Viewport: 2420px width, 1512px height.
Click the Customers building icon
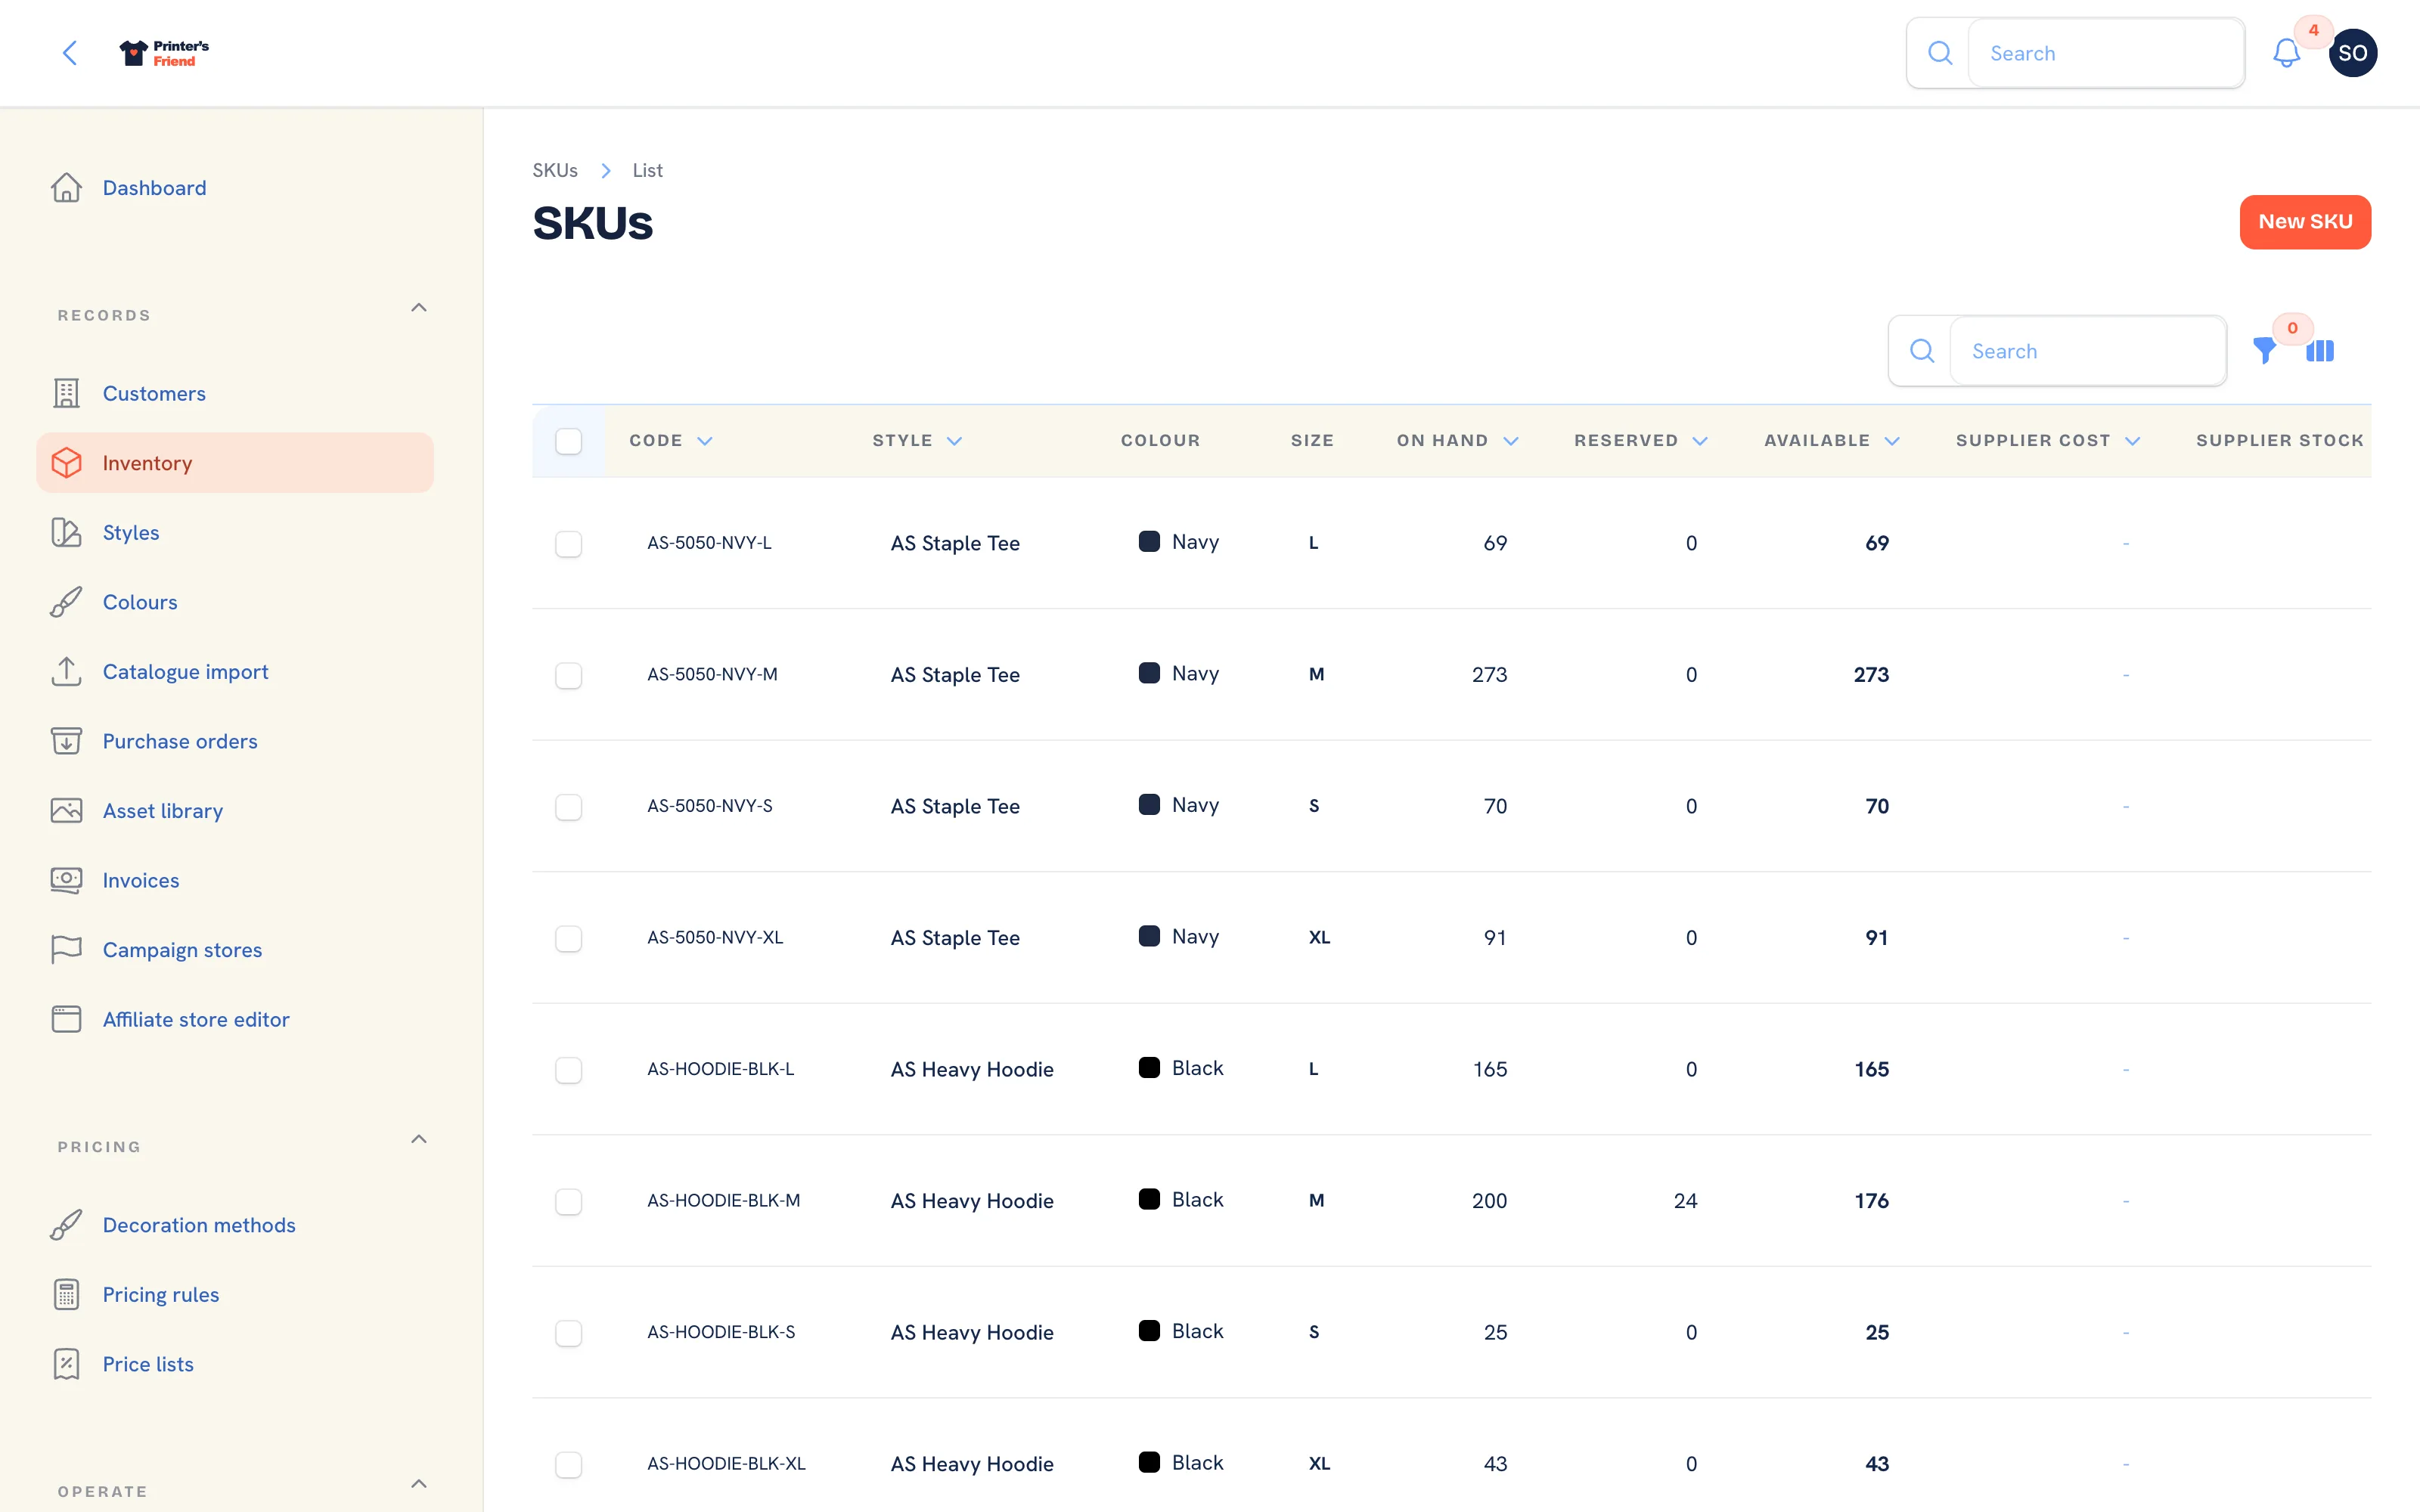pos(66,393)
